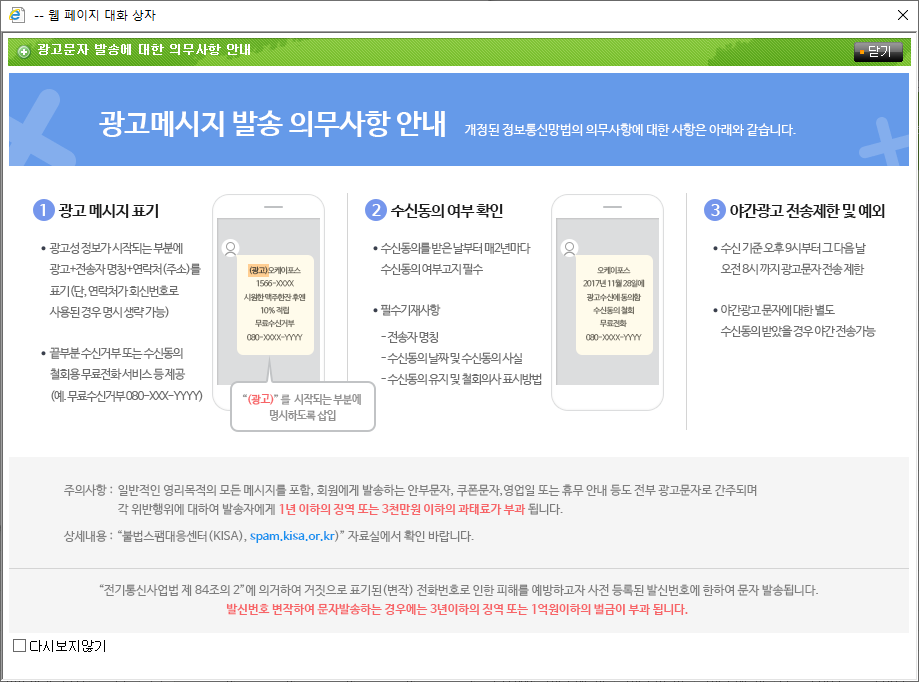Click the Internet Explorer page icon in title bar
This screenshot has width=919, height=682.
(x=17, y=15)
